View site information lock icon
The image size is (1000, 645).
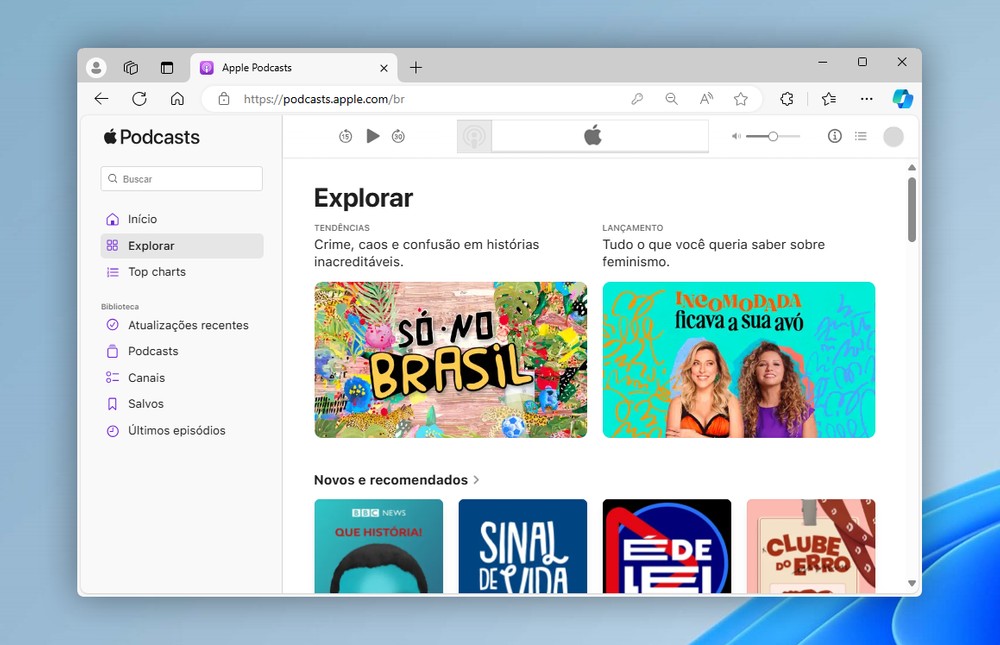224,99
